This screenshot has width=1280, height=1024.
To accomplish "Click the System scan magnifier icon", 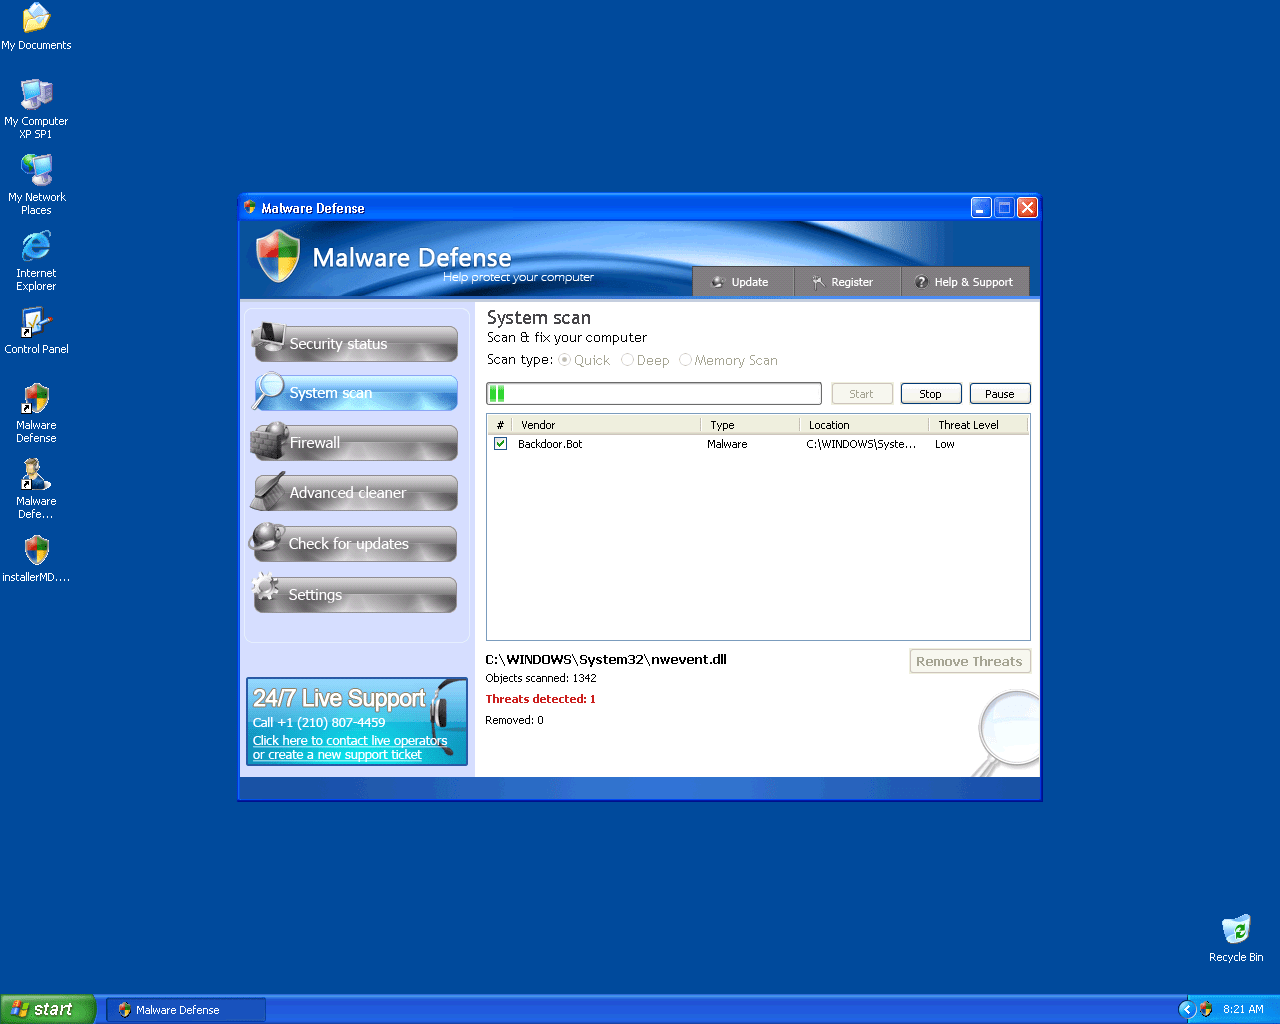I will click(x=268, y=390).
